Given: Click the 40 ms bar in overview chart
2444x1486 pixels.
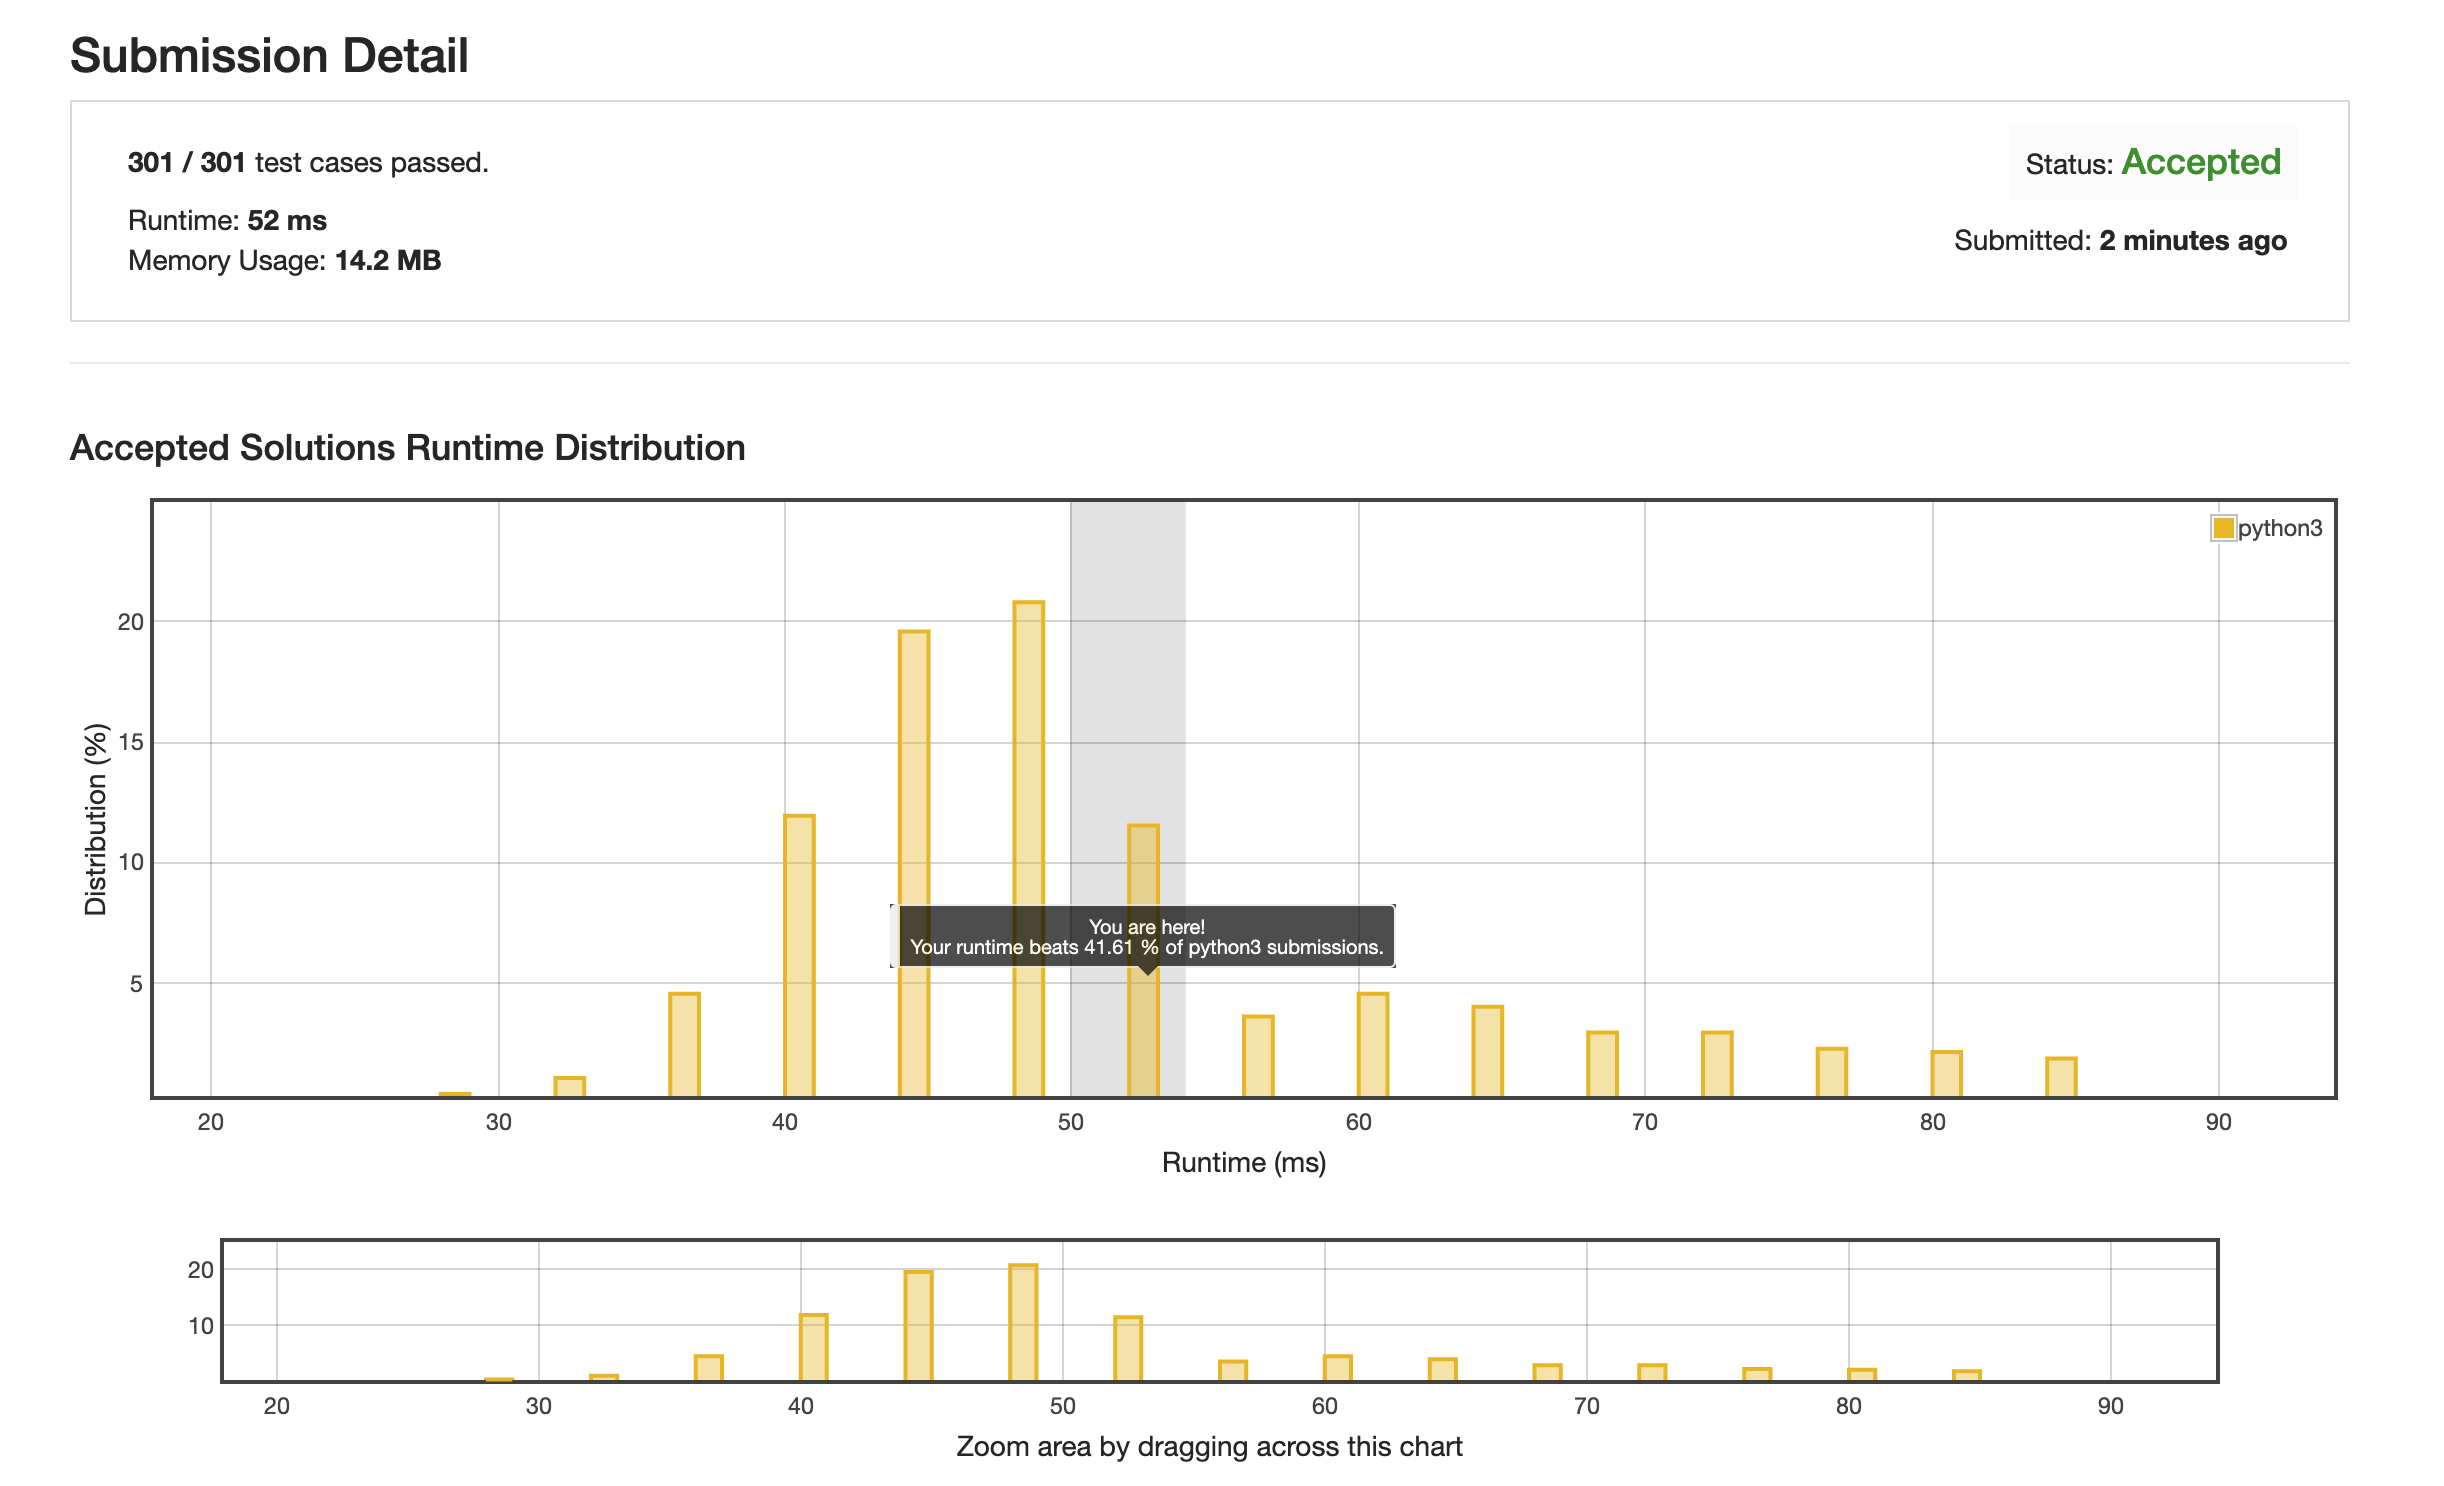Looking at the screenshot, I should [813, 1347].
